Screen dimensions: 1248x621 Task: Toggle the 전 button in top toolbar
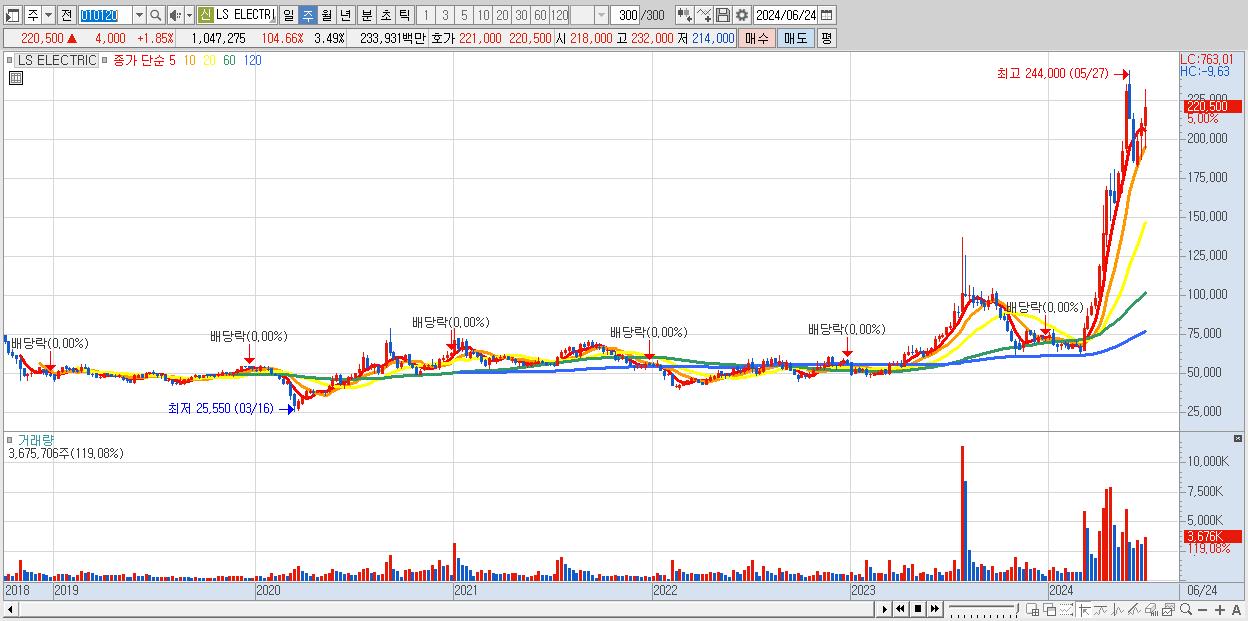coord(66,15)
